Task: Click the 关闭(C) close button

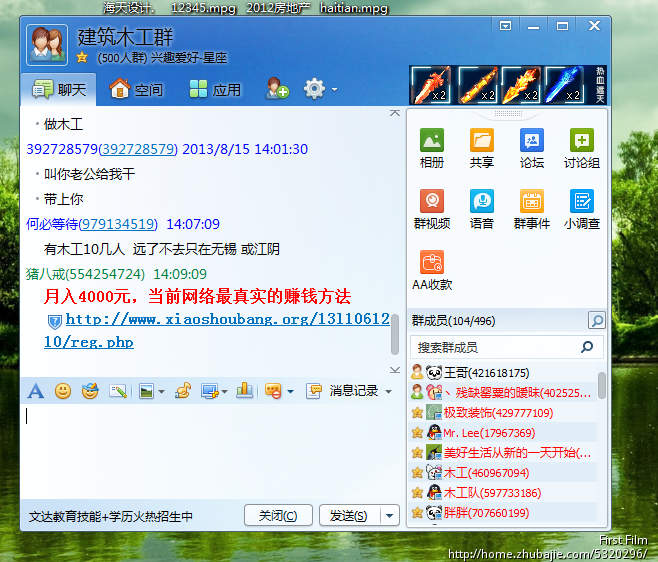Action: pyautogui.click(x=278, y=515)
